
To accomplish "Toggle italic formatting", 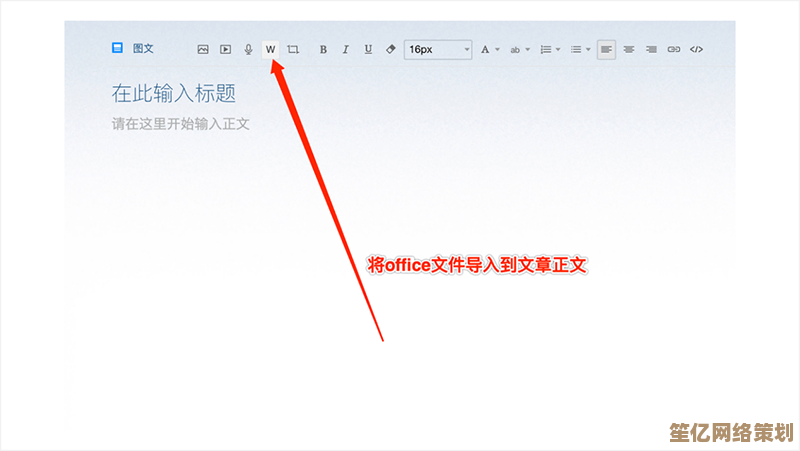I will pyautogui.click(x=345, y=49).
